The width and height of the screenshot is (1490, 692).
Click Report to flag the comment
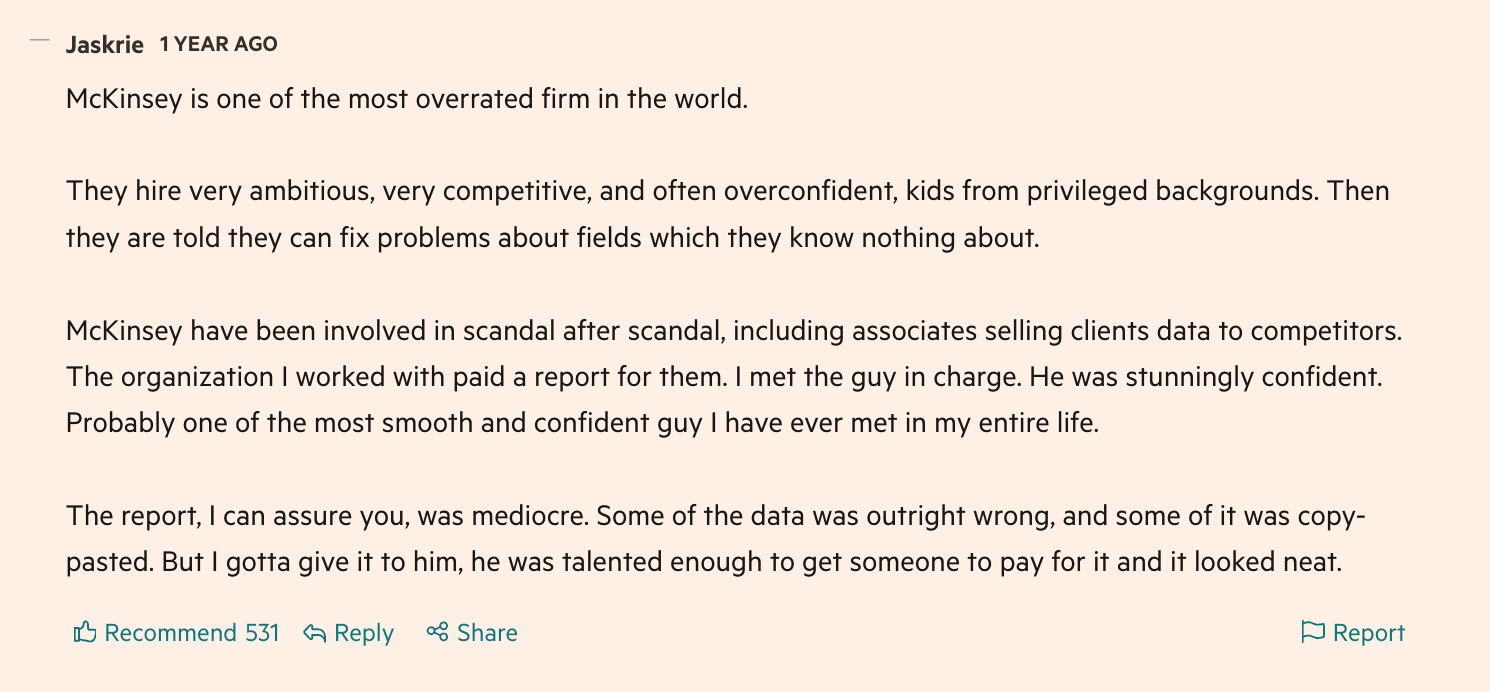point(1368,632)
